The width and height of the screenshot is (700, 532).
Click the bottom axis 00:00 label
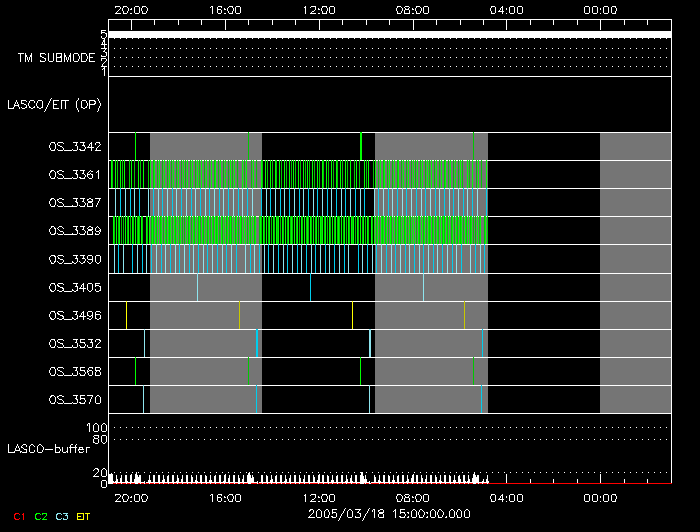click(600, 498)
